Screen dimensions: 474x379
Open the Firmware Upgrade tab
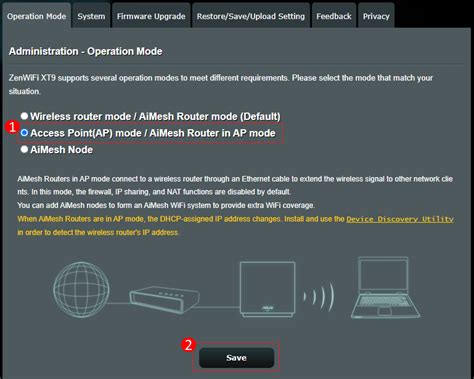[x=151, y=16]
